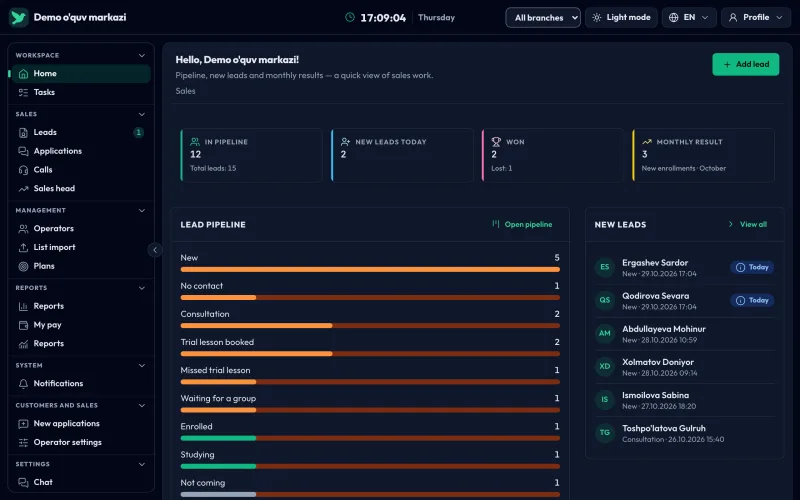
Task: Click the green bird logo icon
Action: (x=18, y=17)
